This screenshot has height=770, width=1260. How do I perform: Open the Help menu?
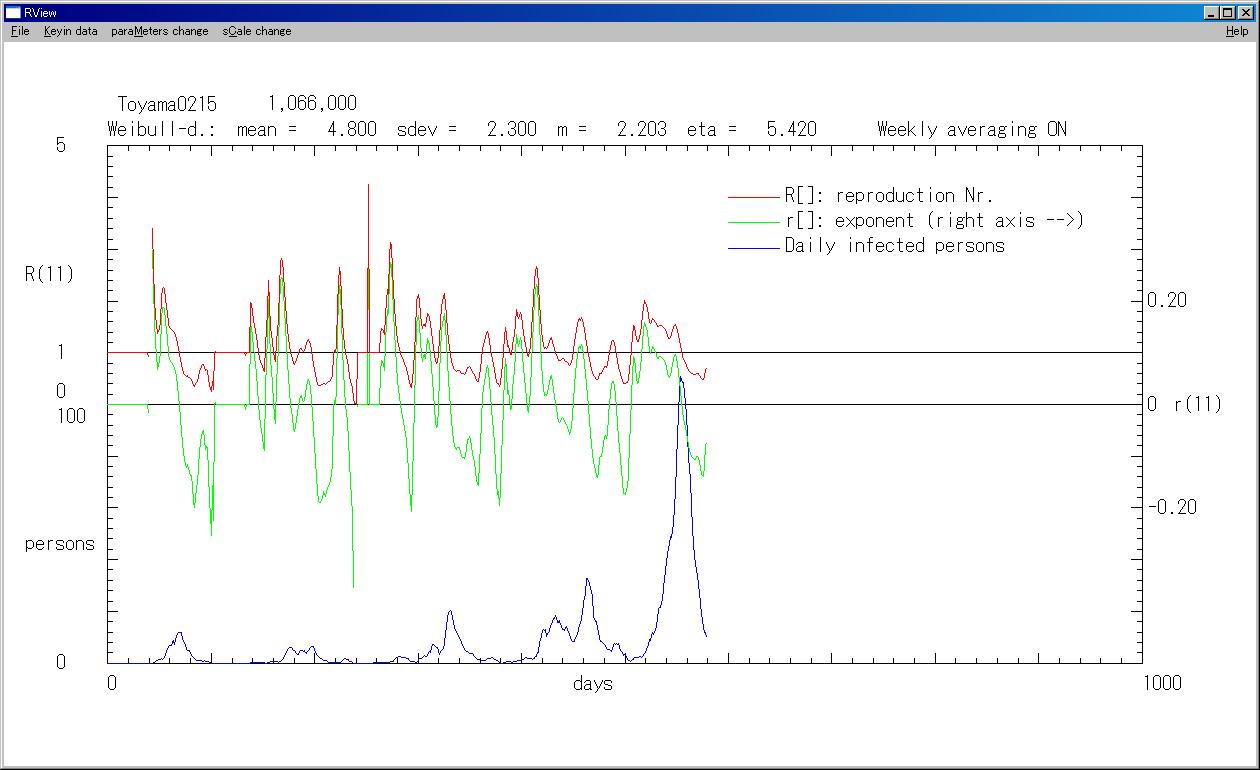(x=1237, y=31)
